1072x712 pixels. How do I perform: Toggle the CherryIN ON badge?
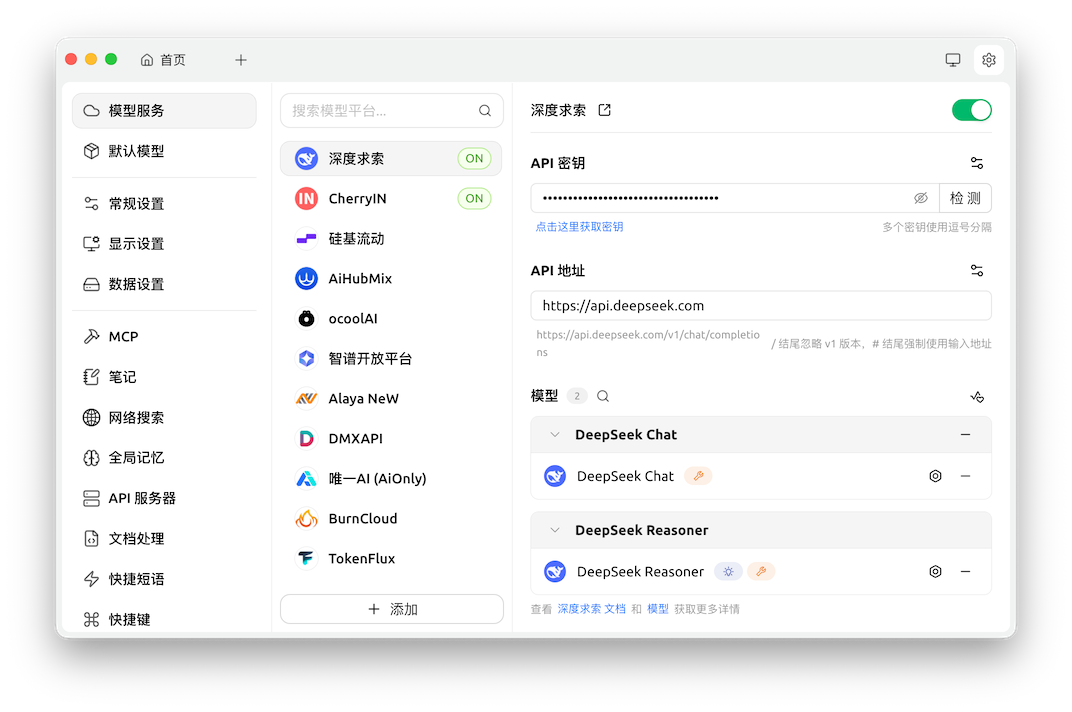coord(474,198)
